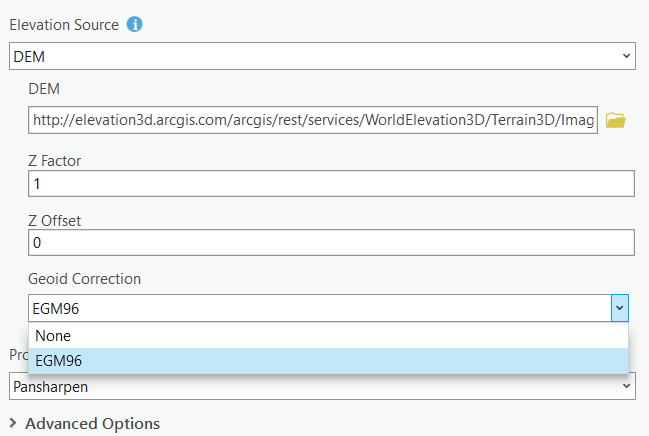Collapse the Geoid Correction dropdown arrow
The height and width of the screenshot is (436, 649).
[620, 308]
